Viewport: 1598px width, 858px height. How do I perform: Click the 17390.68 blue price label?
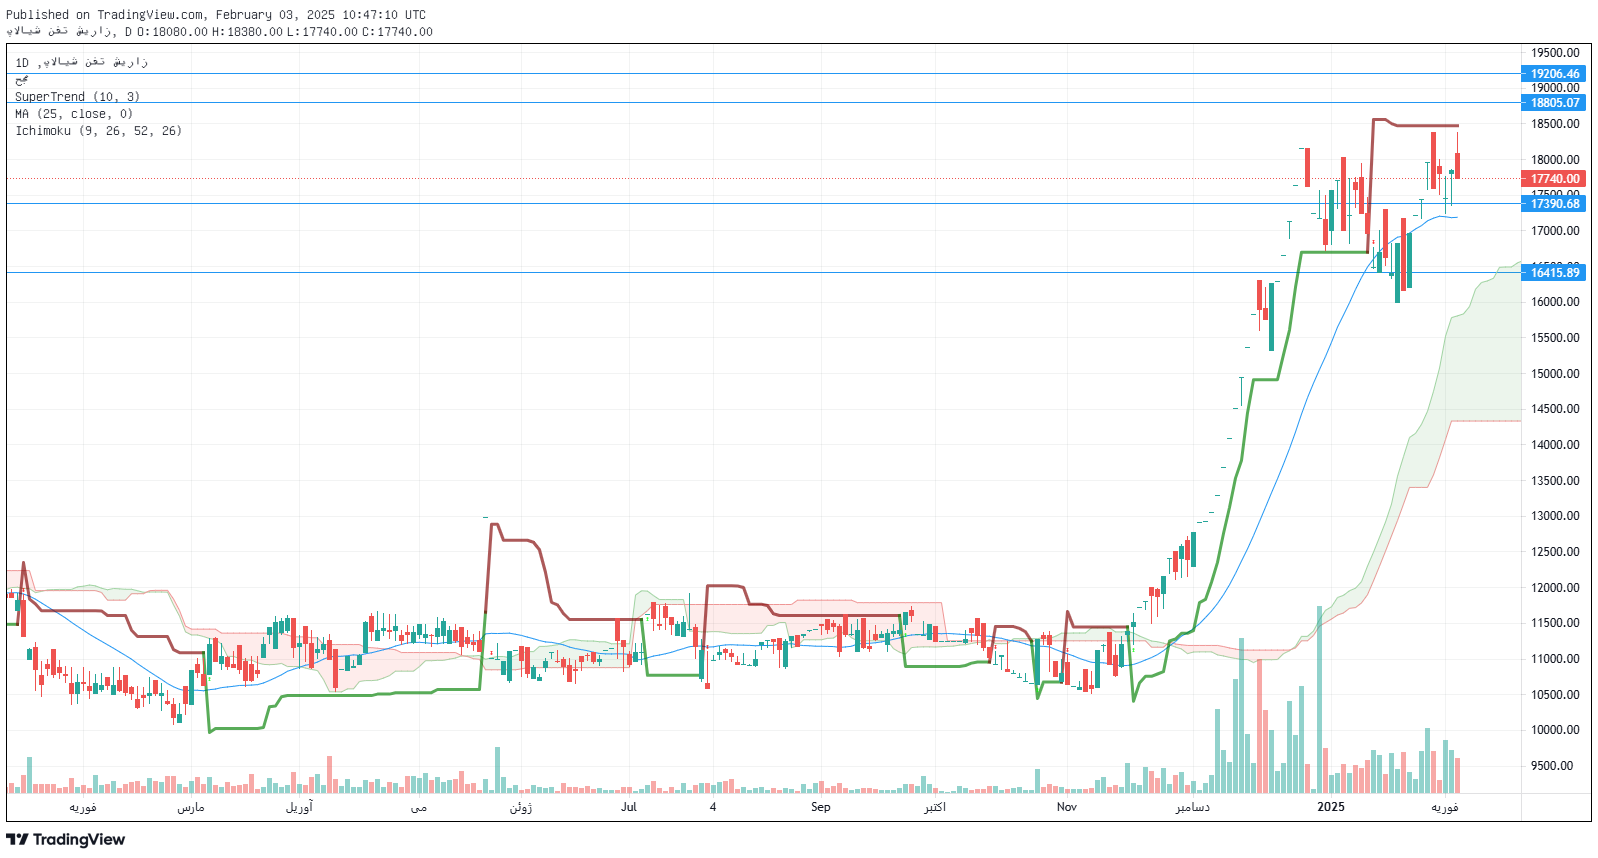[1555, 204]
